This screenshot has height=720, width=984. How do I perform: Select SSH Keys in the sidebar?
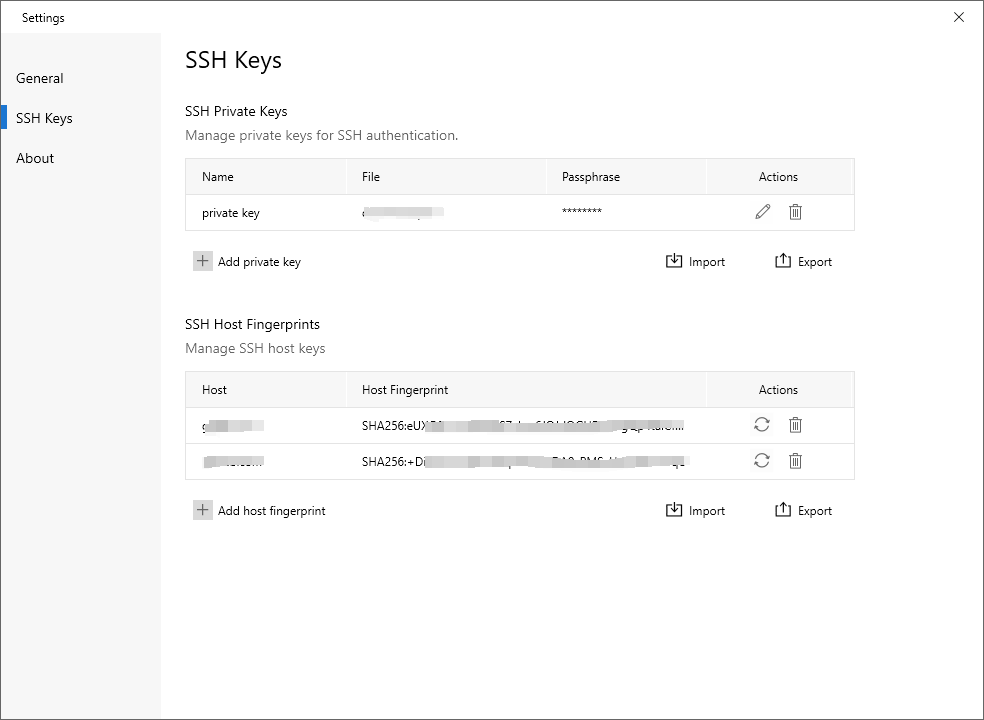pyautogui.click(x=44, y=118)
